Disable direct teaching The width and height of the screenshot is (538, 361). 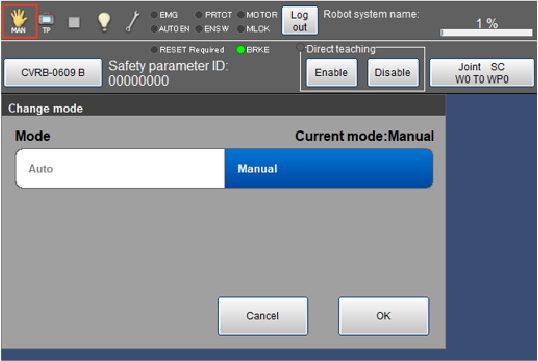tap(393, 73)
